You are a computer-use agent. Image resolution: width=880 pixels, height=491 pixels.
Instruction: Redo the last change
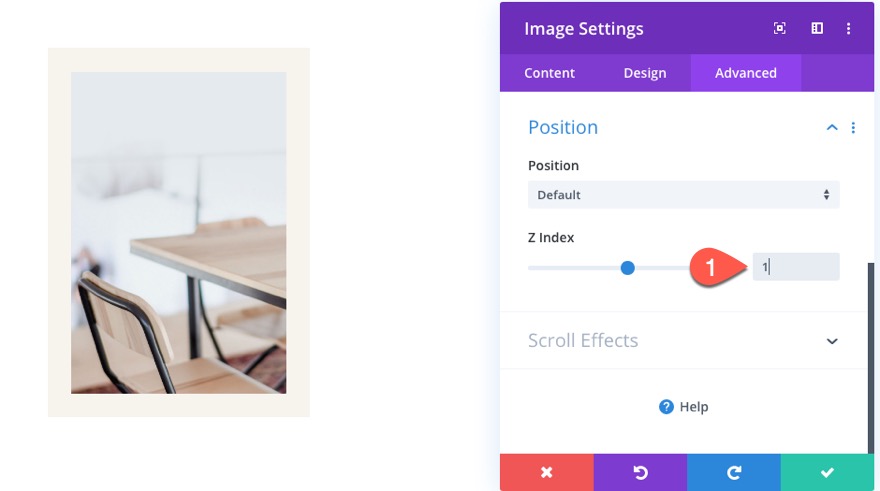[733, 472]
